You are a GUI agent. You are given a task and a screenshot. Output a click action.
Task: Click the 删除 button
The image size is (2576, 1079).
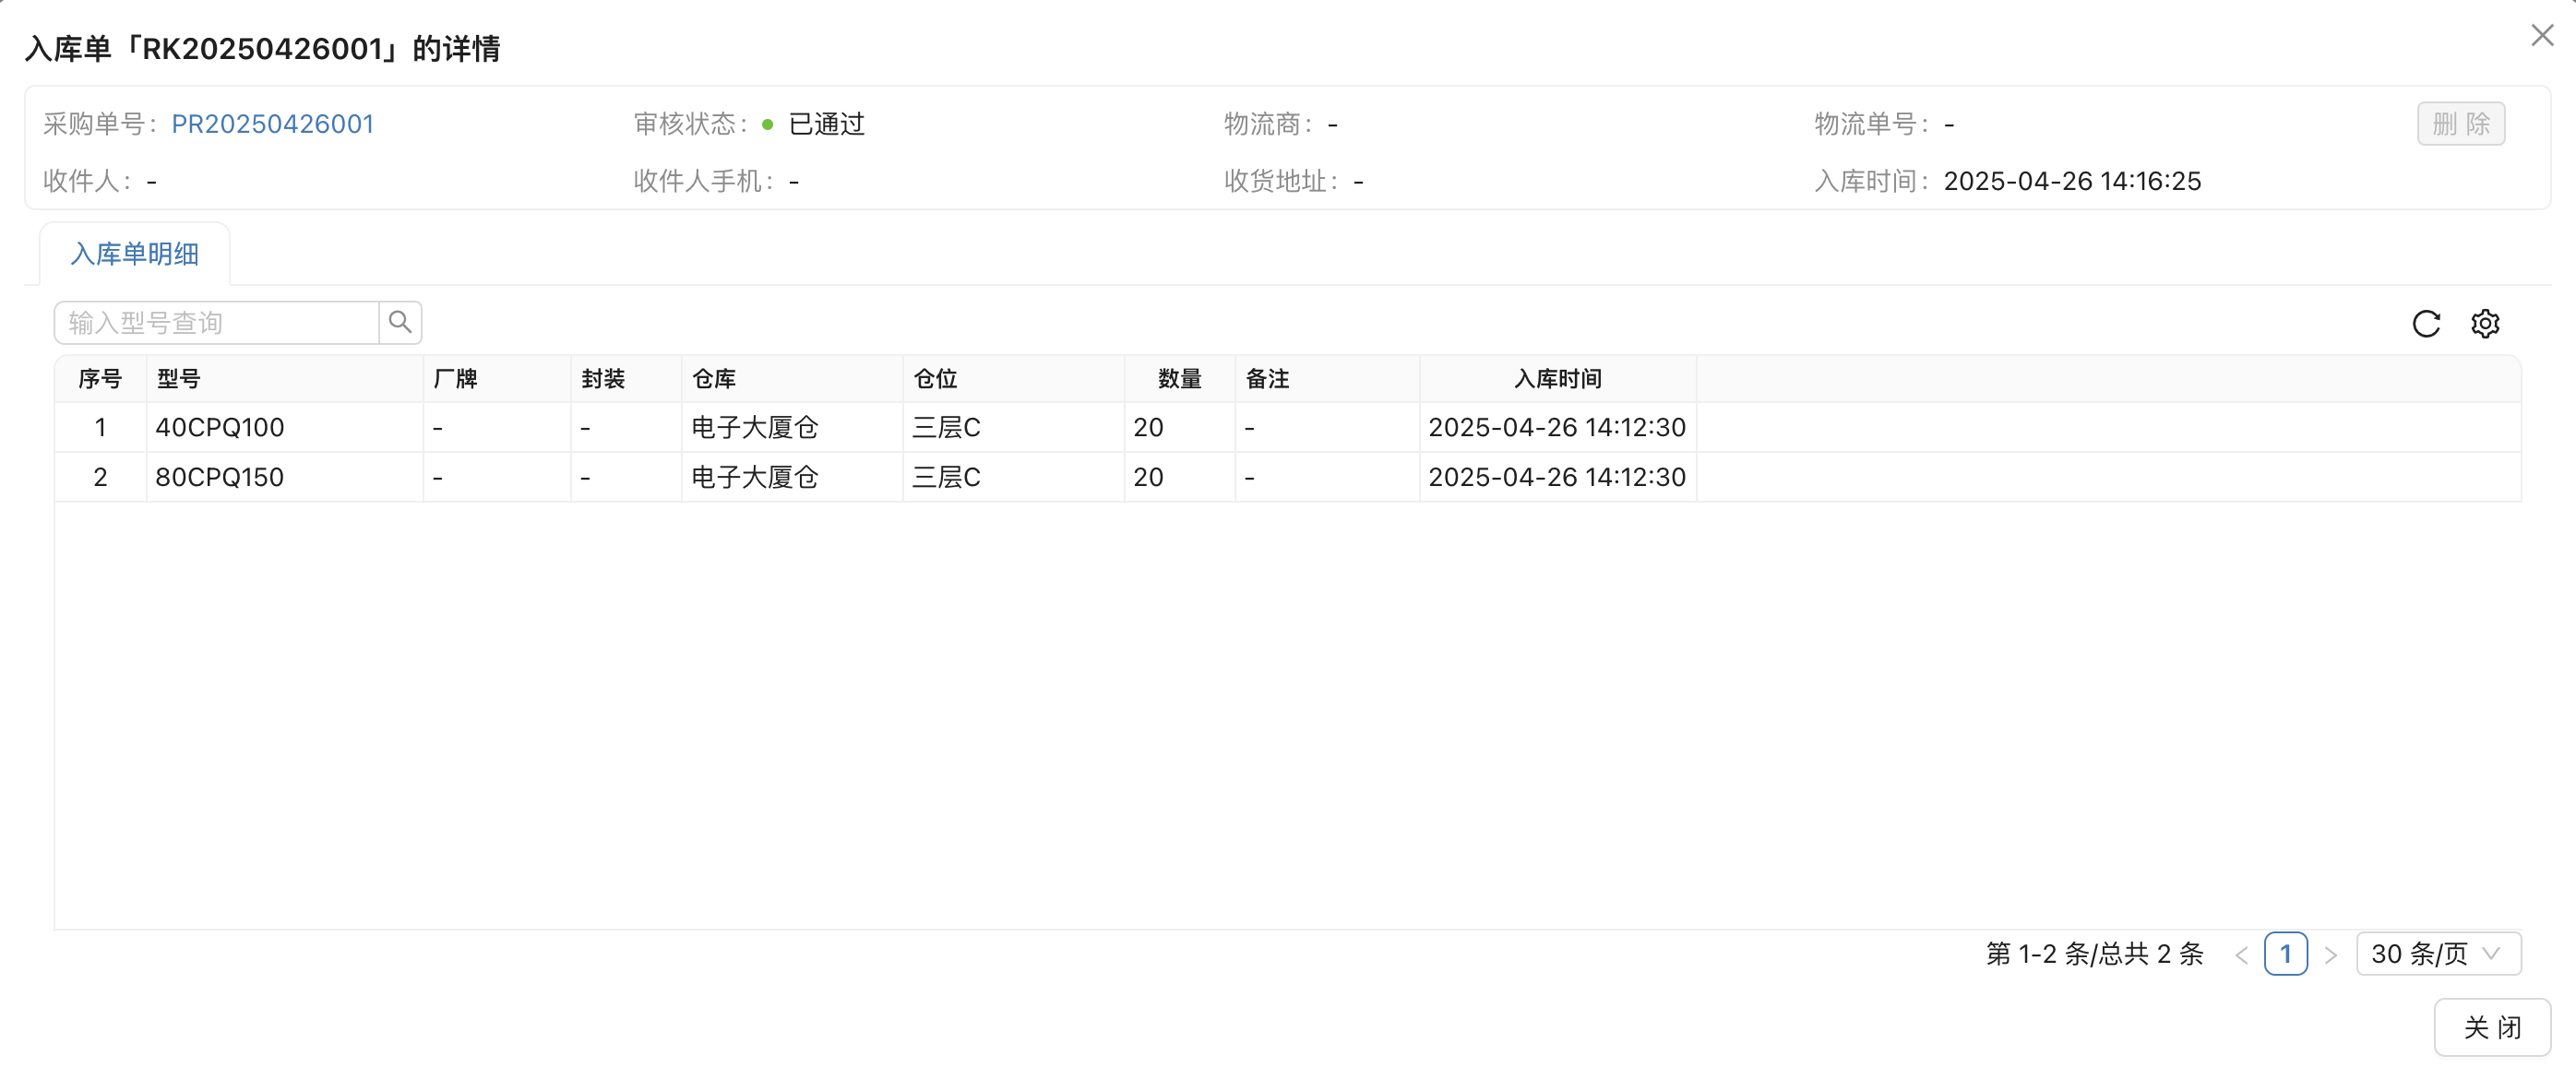click(x=2460, y=124)
